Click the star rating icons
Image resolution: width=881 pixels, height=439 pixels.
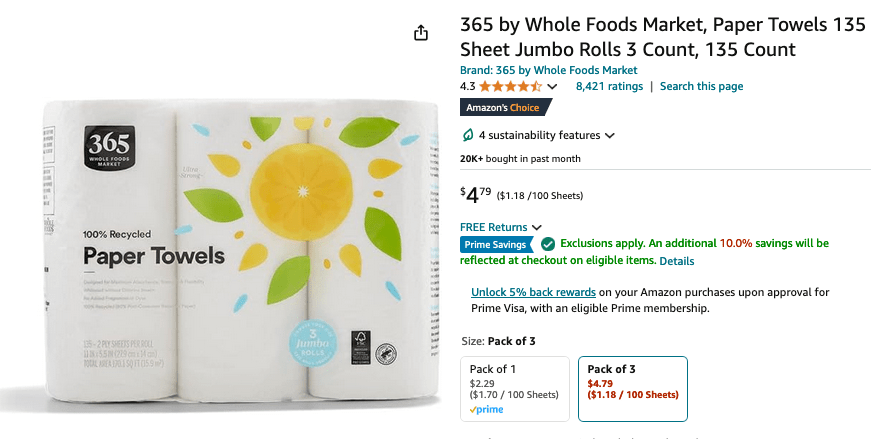tap(510, 87)
